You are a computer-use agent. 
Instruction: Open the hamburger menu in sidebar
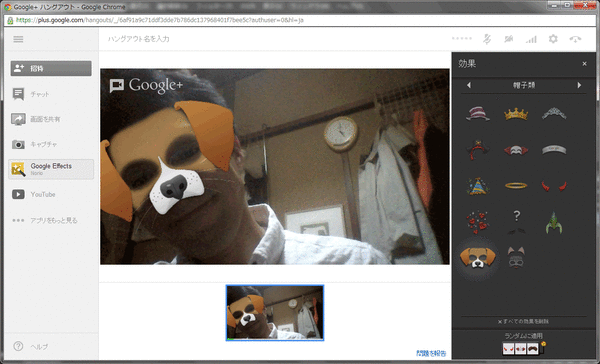pos(18,39)
